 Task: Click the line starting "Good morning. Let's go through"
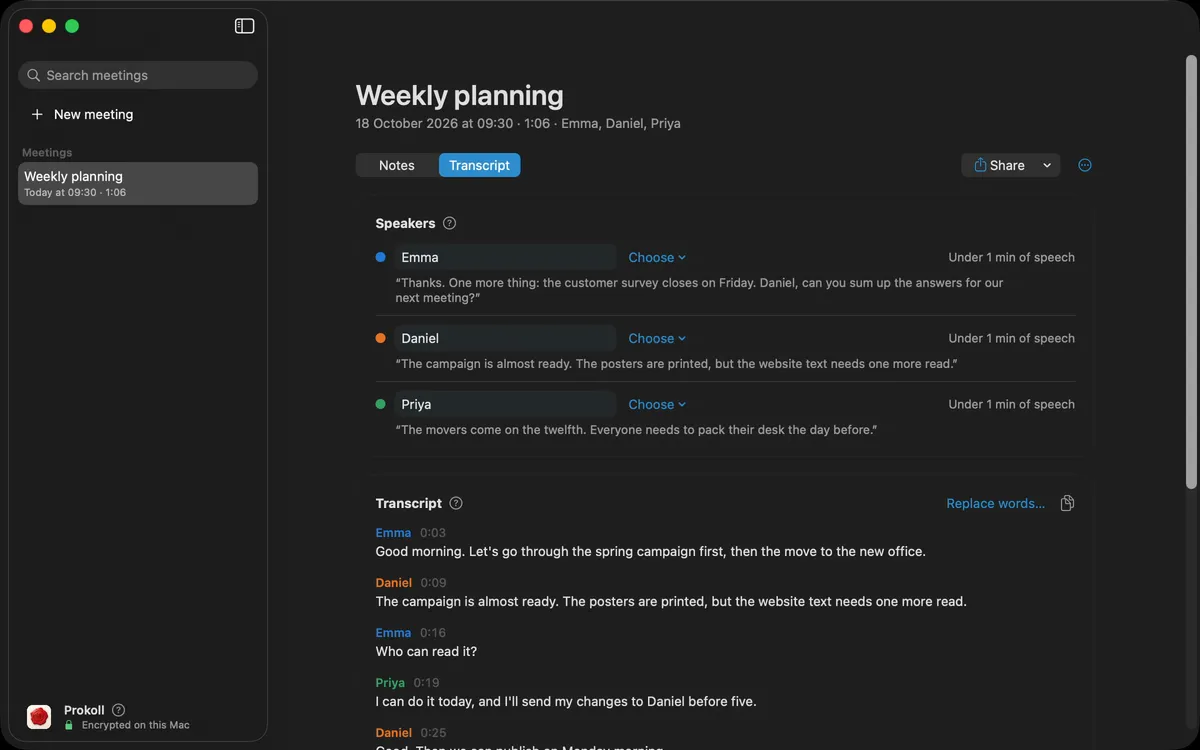coord(651,551)
